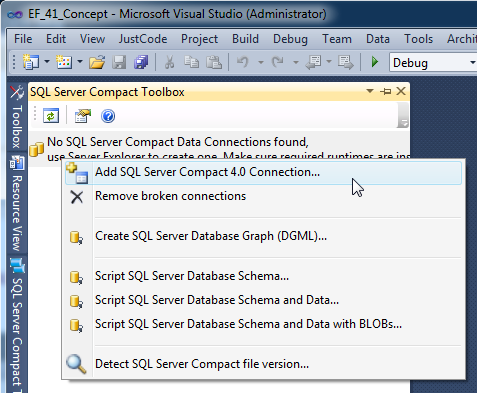Open the View menu
Image resolution: width=477 pixels, height=393 pixels.
pos(92,39)
